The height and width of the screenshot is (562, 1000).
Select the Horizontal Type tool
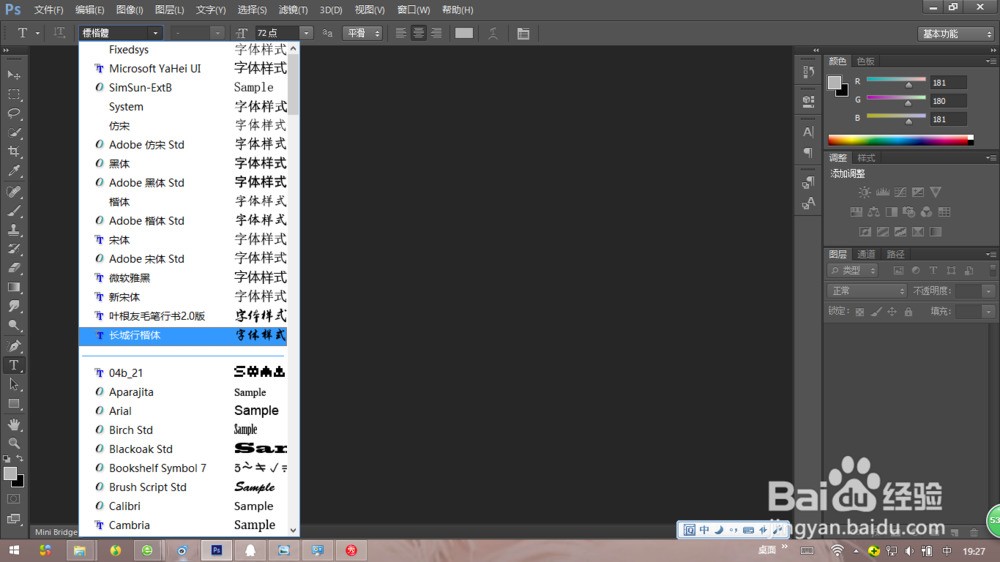13,365
